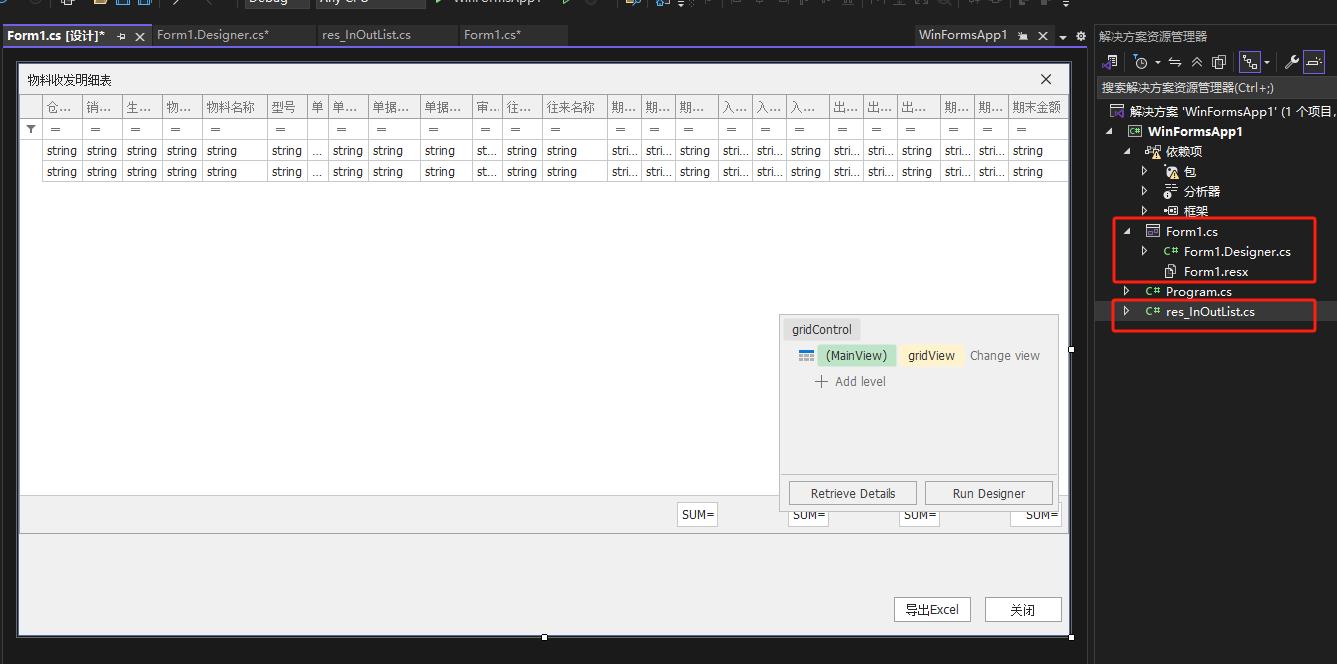Open the Debug configuration dropdown

[x=275, y=3]
